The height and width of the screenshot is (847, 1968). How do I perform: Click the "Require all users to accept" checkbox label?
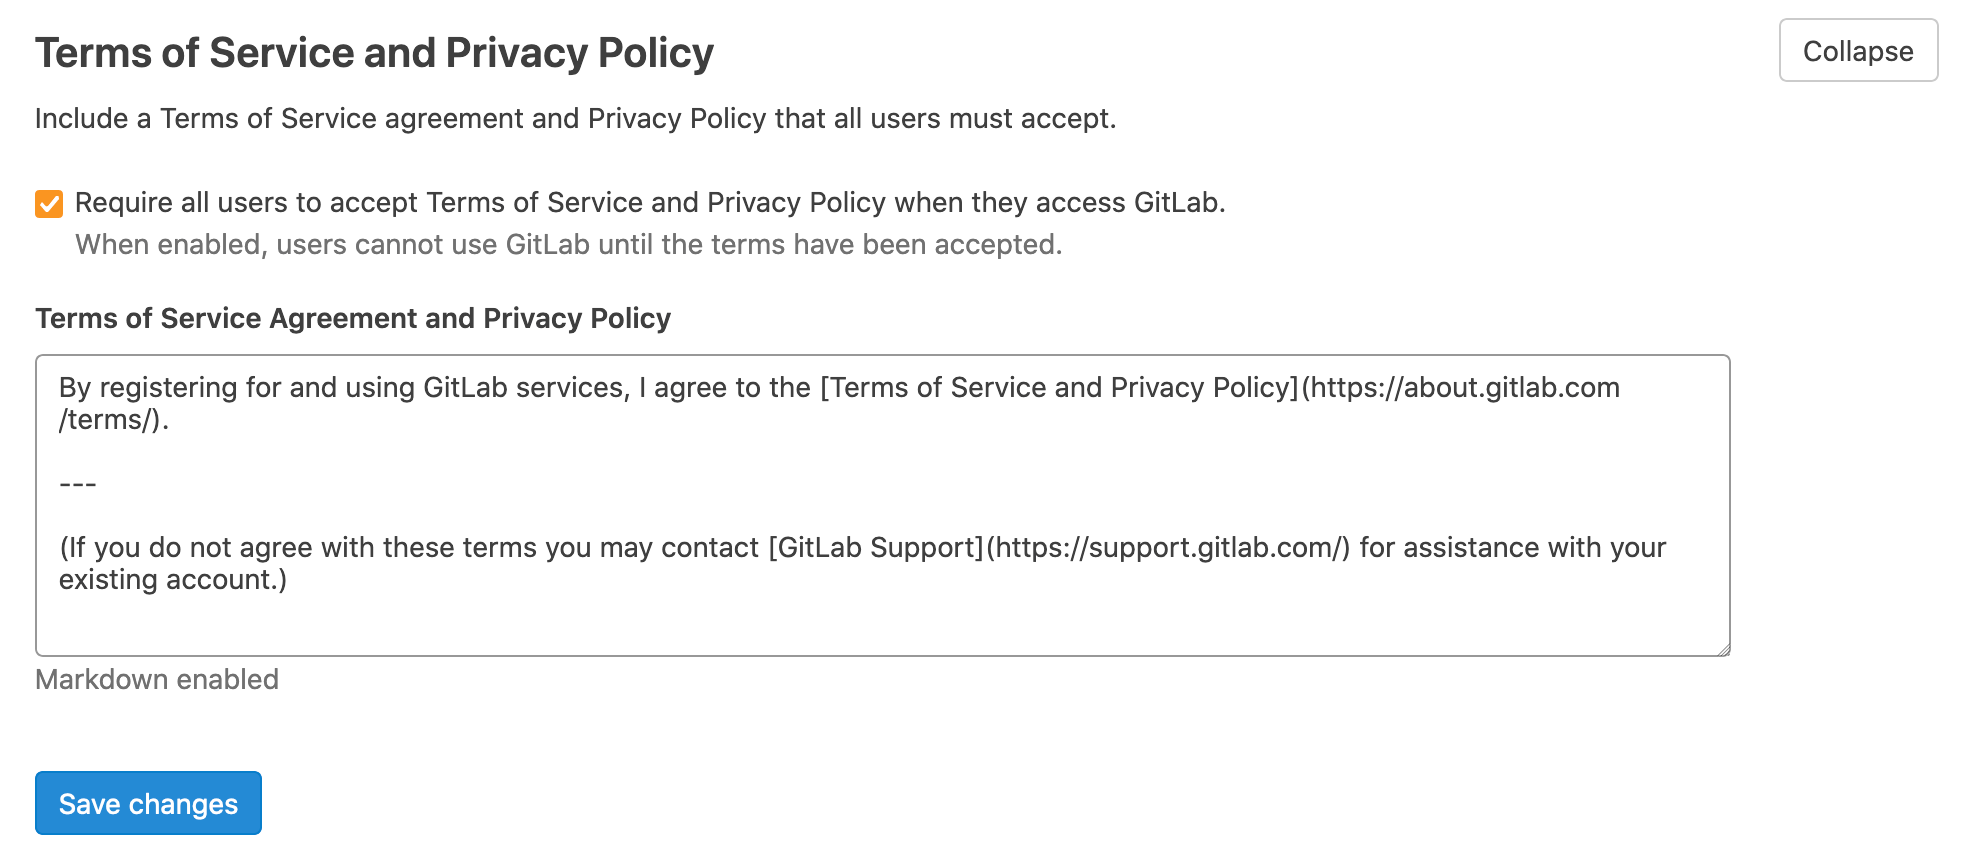649,203
